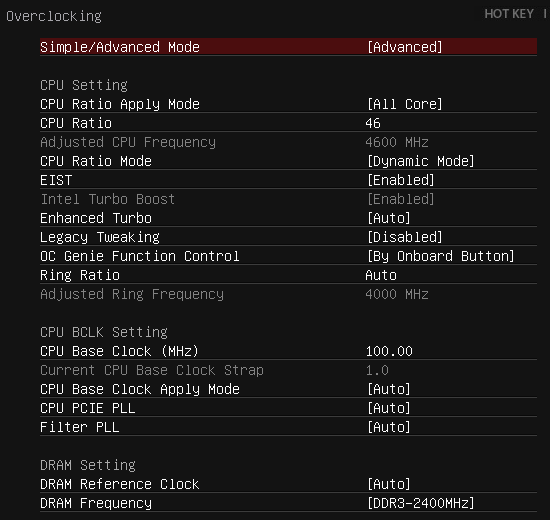Viewport: 550px width, 520px height.
Task: Select the CPU Ratio label
Action: [x=76, y=123]
